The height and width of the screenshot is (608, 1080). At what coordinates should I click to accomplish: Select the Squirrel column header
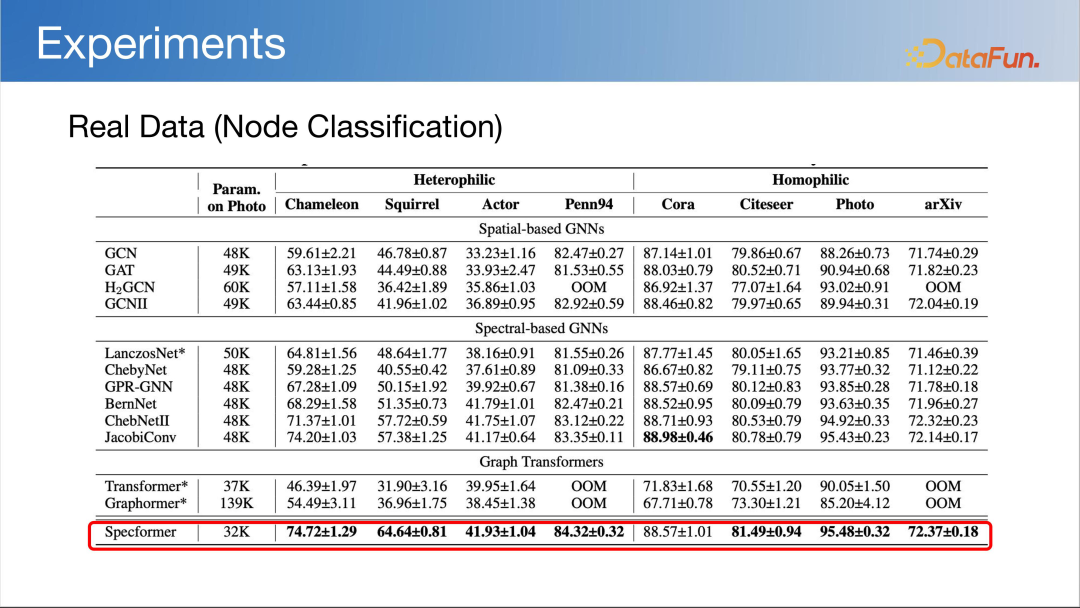[412, 204]
